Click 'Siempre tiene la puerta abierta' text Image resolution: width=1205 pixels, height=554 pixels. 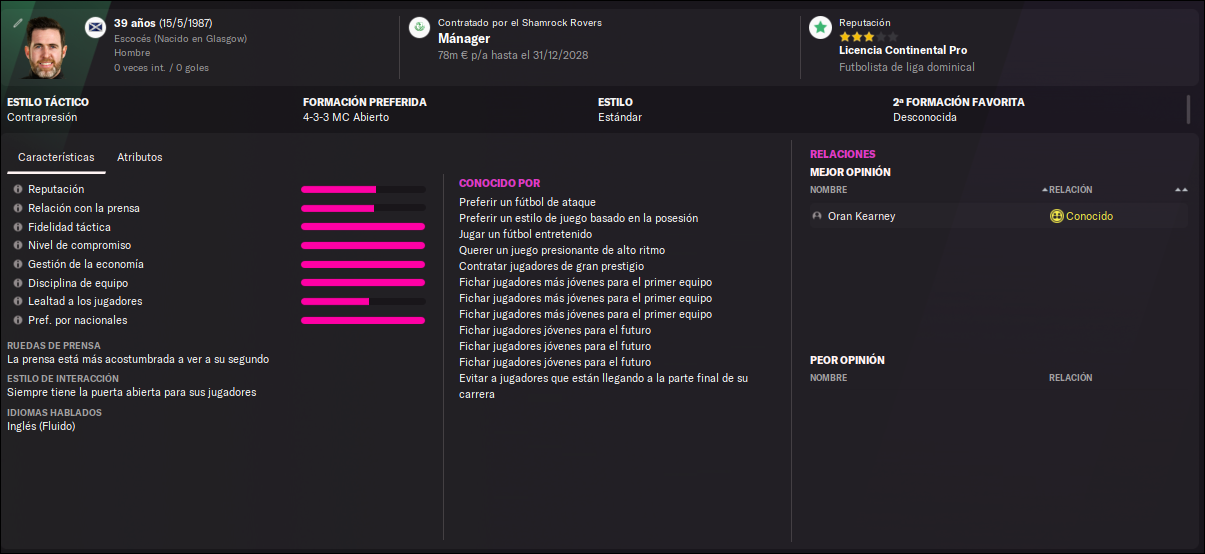[131, 392]
